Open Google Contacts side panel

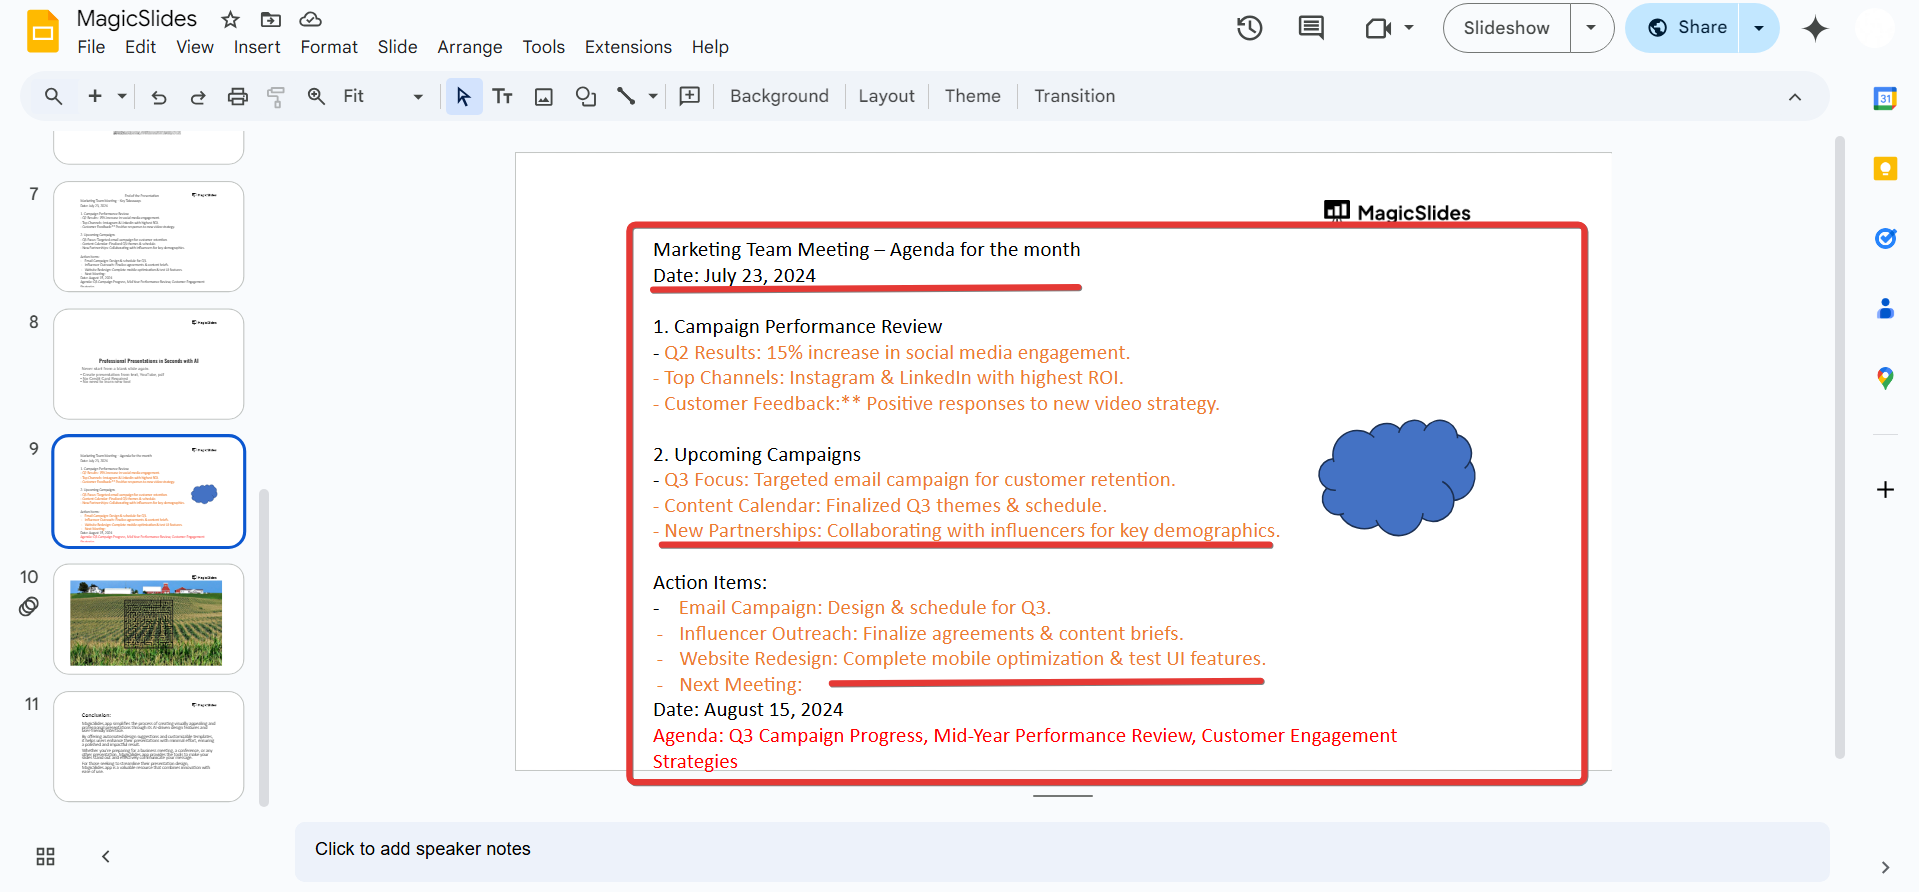[x=1885, y=308]
